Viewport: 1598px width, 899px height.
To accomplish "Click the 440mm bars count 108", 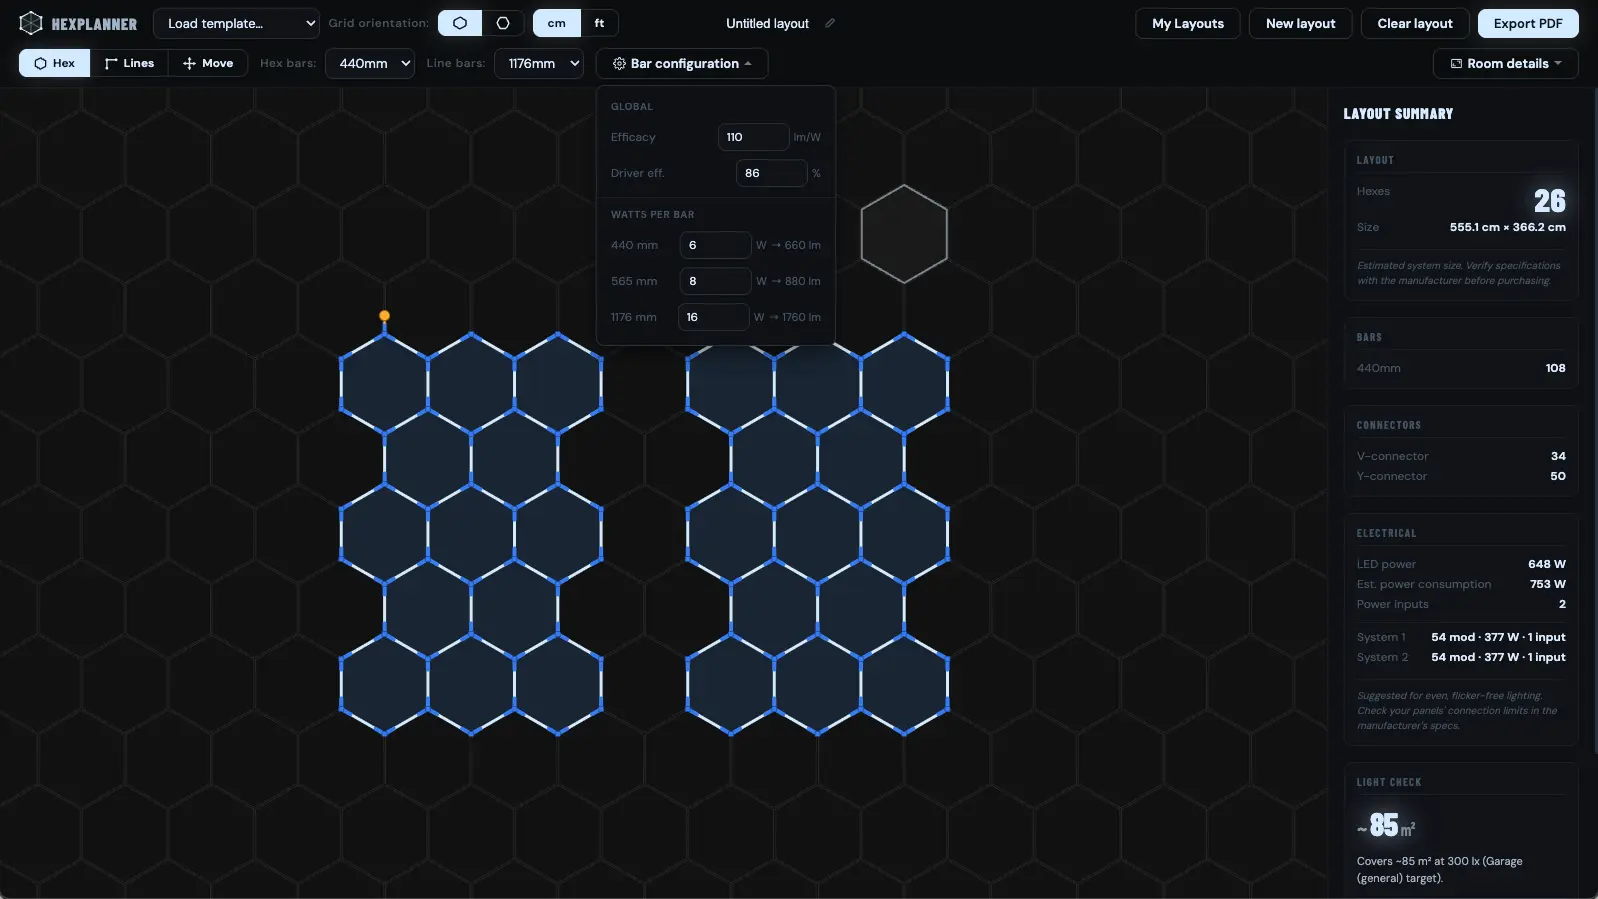I will [x=1555, y=368].
